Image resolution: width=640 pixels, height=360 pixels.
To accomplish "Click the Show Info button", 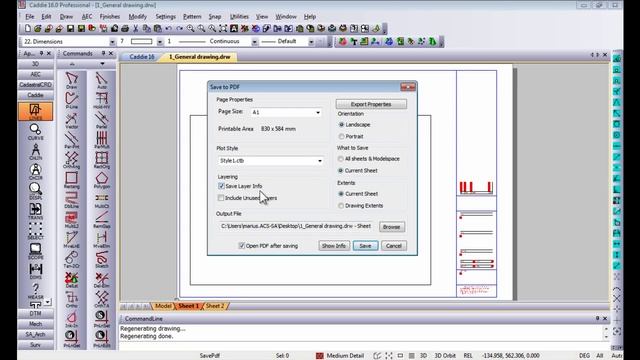I will [334, 246].
